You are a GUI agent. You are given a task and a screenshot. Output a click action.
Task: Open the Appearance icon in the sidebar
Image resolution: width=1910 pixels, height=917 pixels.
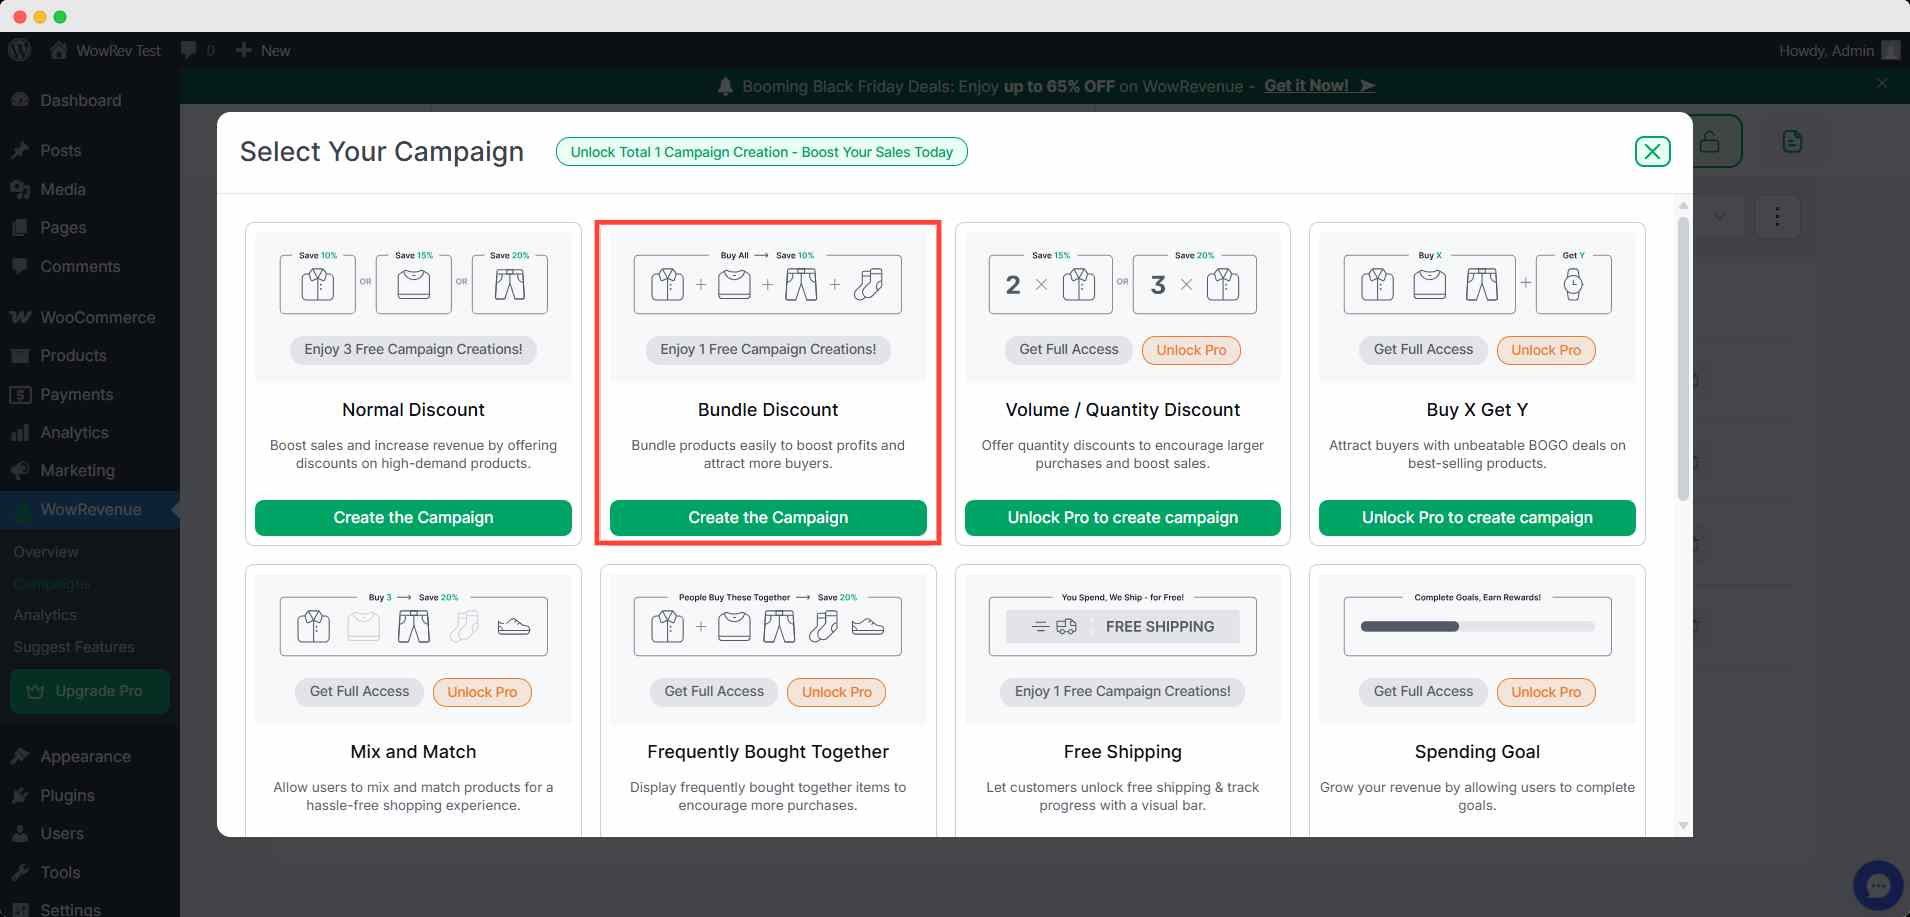pos(20,756)
